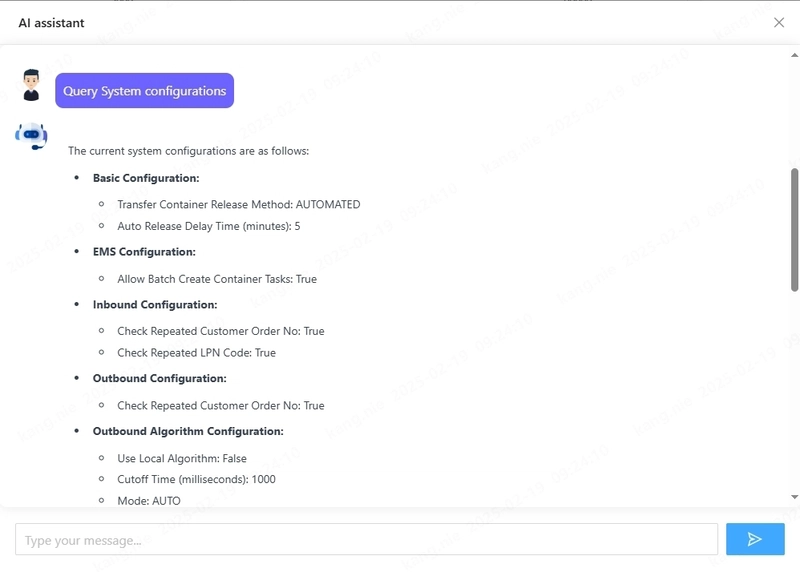The width and height of the screenshot is (800, 572).
Task: Click 'Transfer Container Release Method: AUTOMATED' line
Action: click(239, 205)
